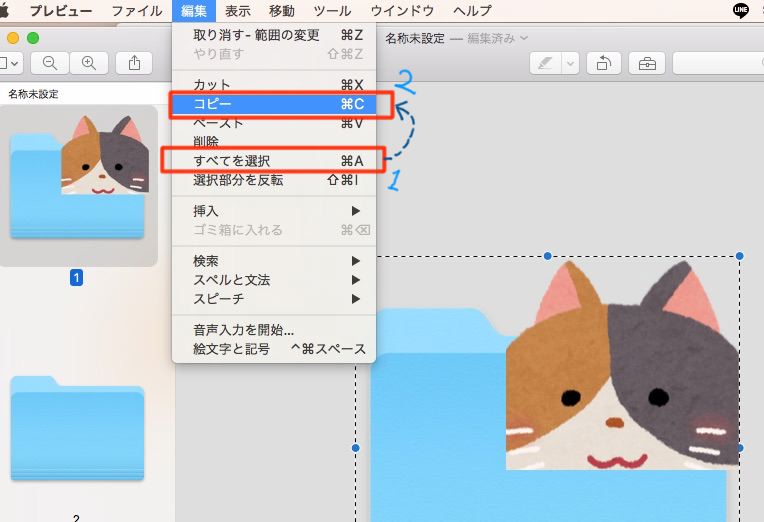Show the markup toolbox button

pos(647,63)
